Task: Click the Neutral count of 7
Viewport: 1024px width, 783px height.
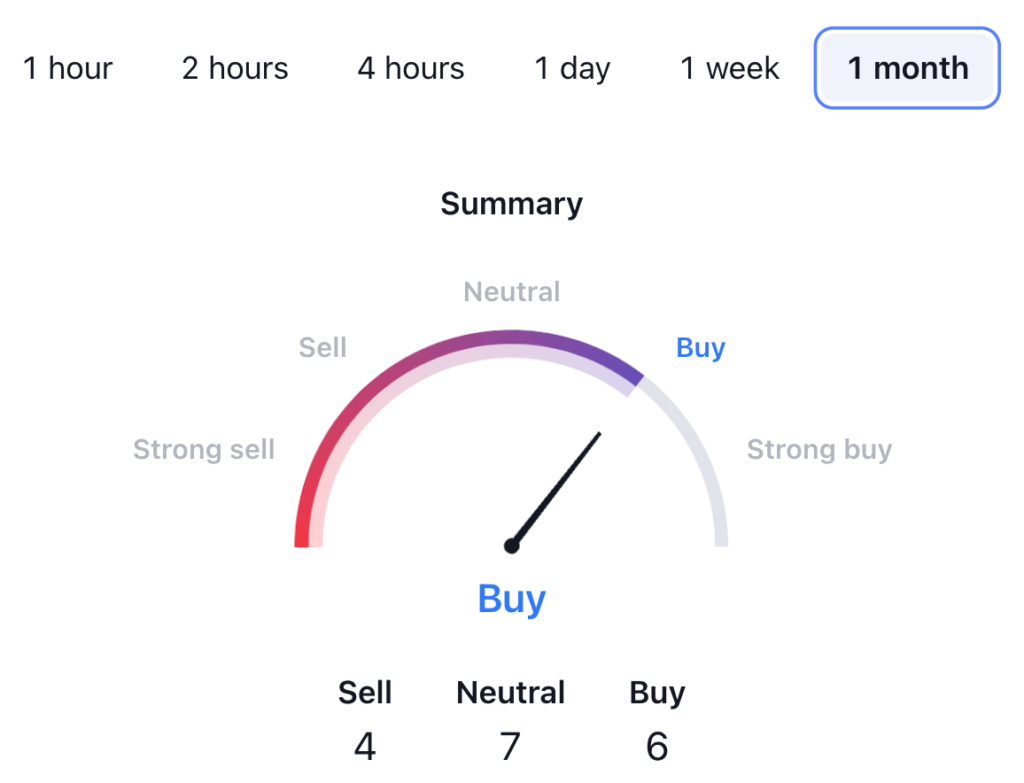Action: tap(511, 746)
